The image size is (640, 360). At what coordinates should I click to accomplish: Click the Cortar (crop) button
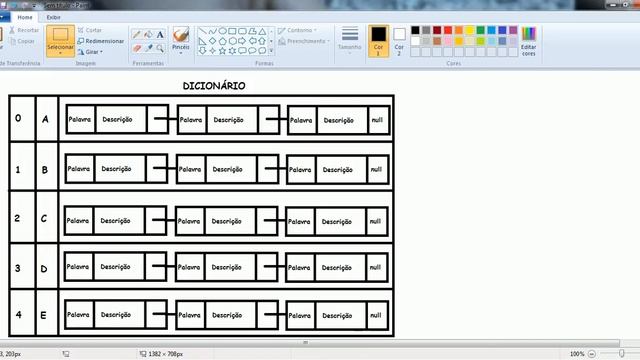[x=90, y=30]
